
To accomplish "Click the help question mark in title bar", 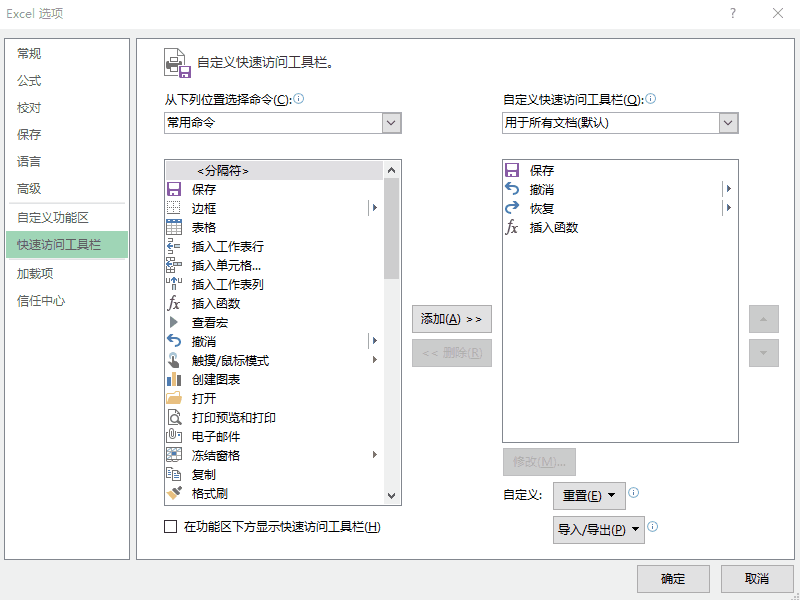I will [733, 13].
